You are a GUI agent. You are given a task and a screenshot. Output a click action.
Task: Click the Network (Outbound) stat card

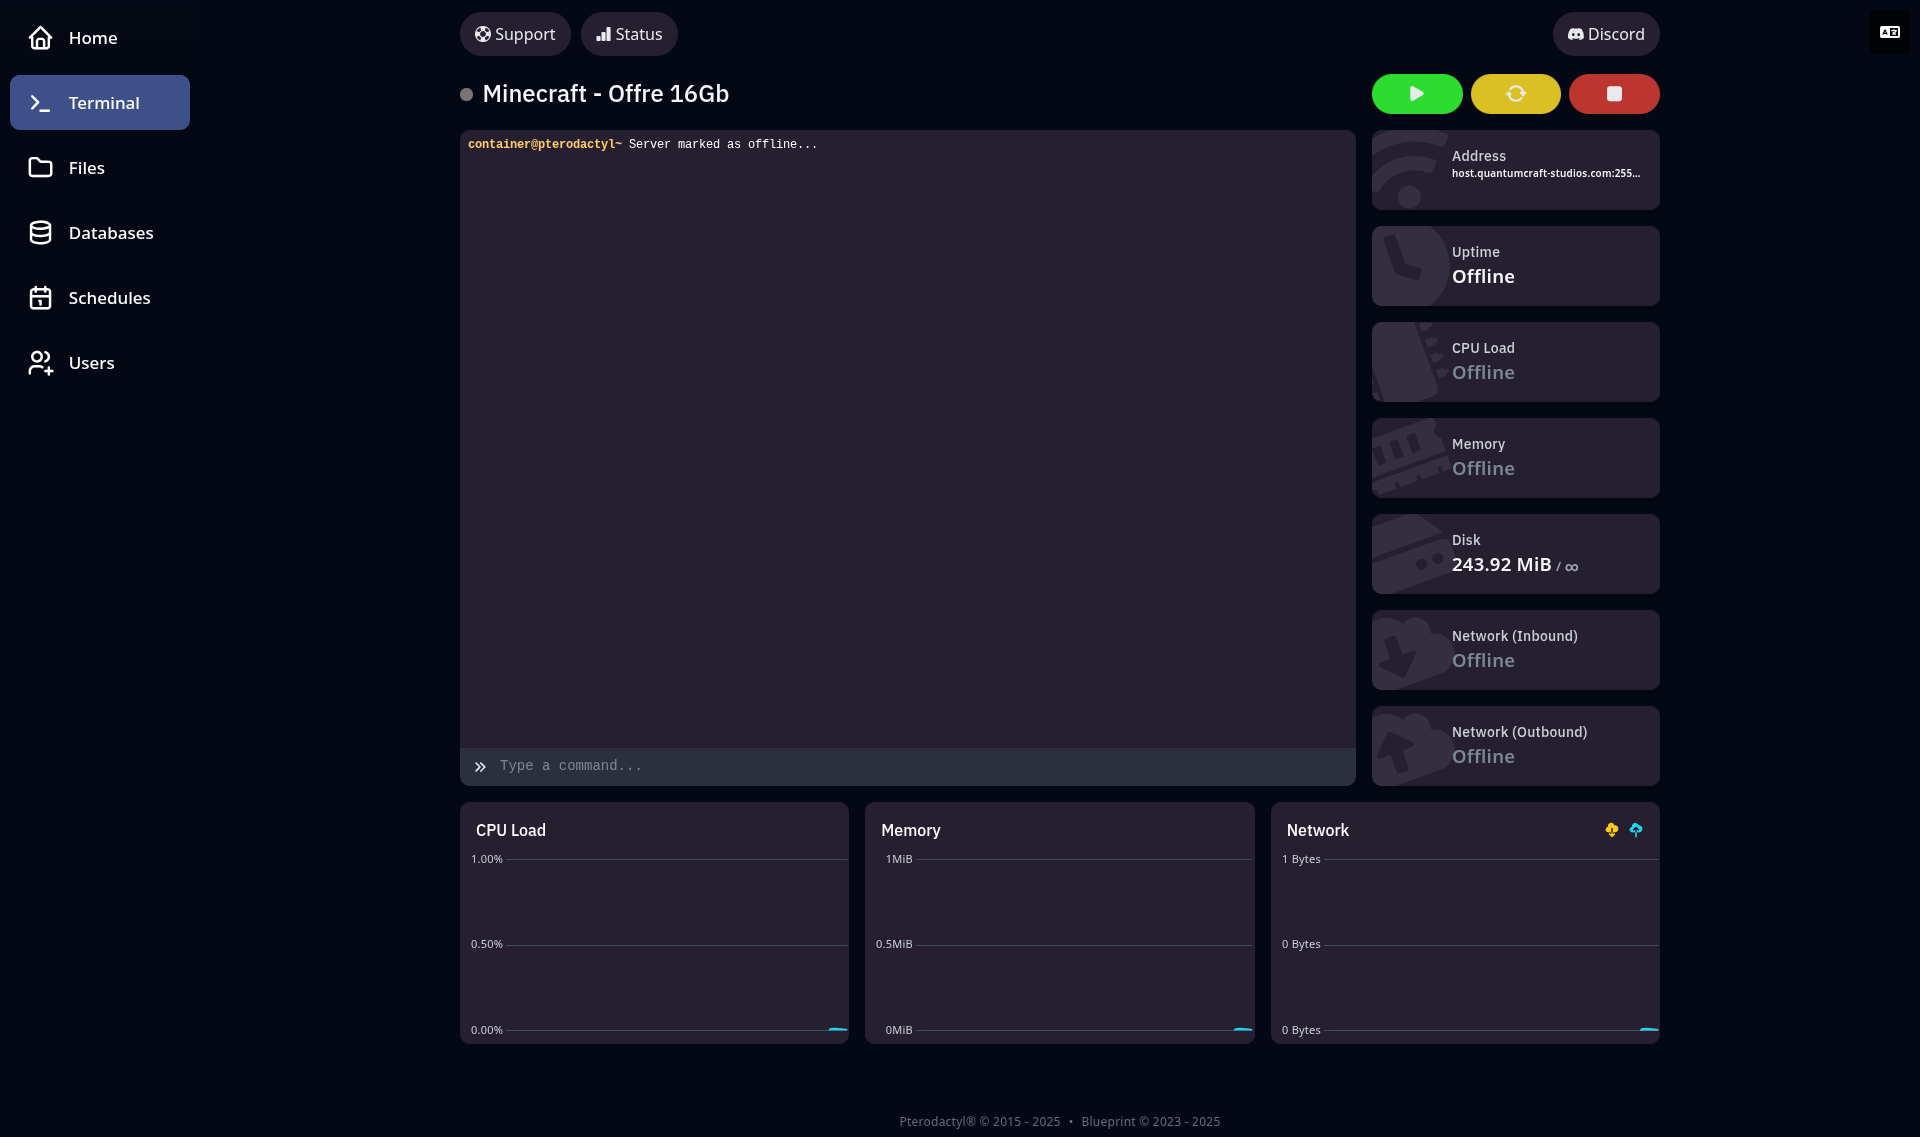point(1516,746)
